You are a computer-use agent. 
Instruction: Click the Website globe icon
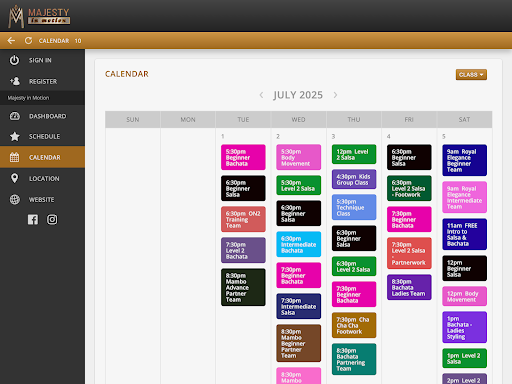tap(15, 199)
